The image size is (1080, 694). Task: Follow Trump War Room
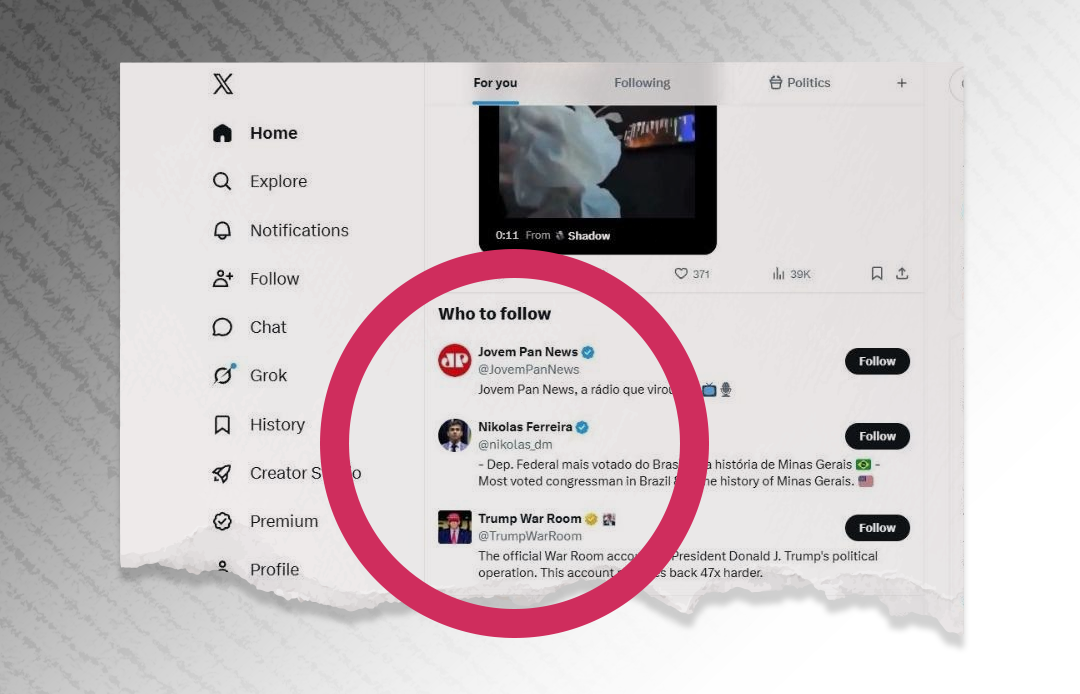(x=877, y=528)
